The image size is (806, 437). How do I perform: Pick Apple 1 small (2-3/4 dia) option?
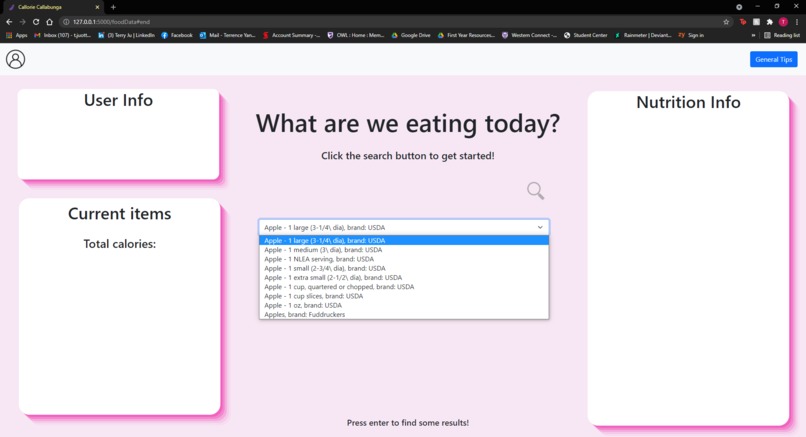click(x=404, y=268)
